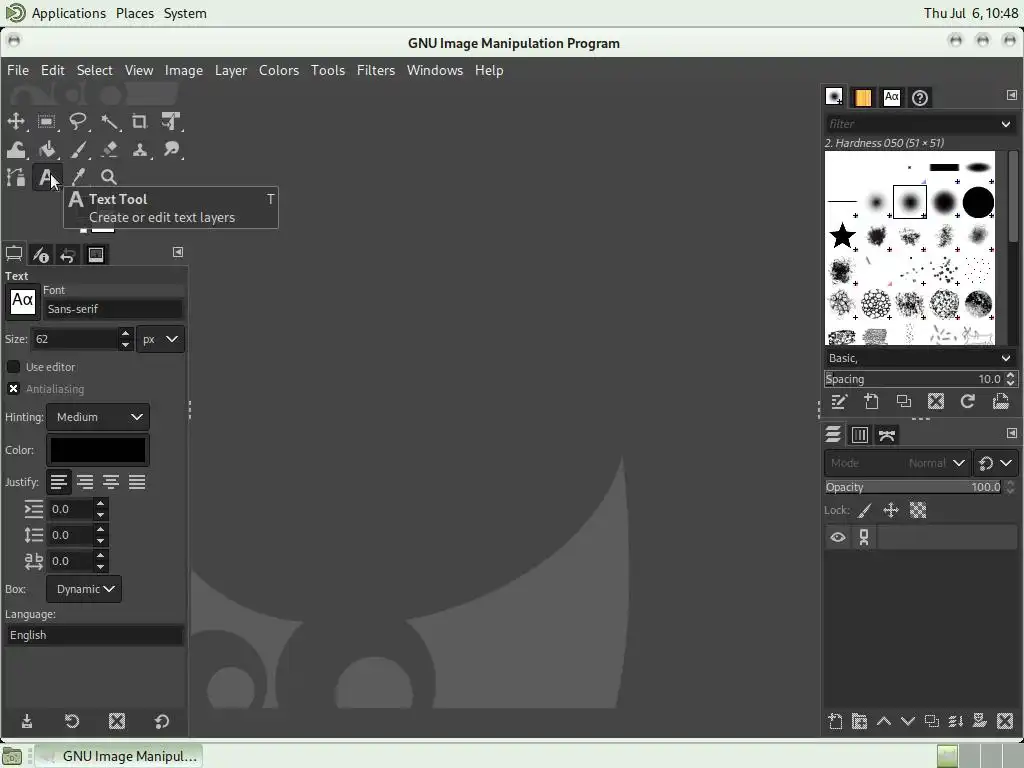The width and height of the screenshot is (1024, 768).
Task: Toggle the Antialiasing checkbox
Action: click(13, 389)
